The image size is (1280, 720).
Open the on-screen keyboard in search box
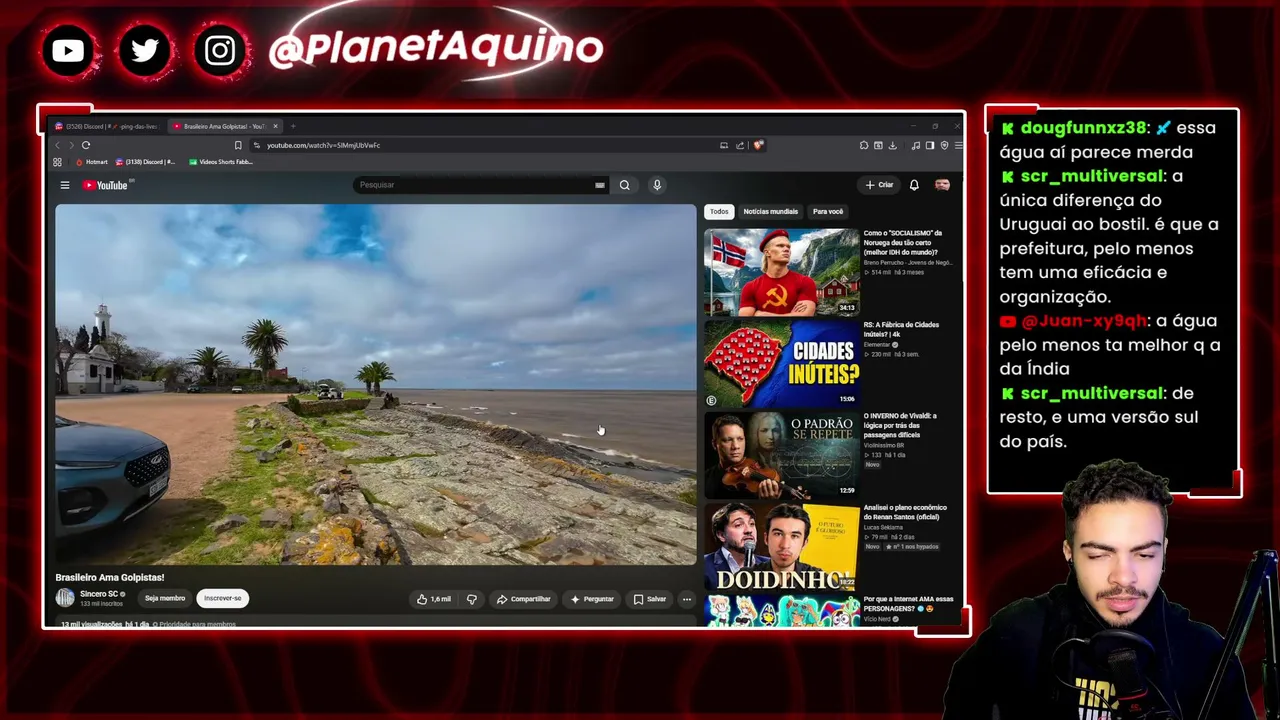click(600, 185)
